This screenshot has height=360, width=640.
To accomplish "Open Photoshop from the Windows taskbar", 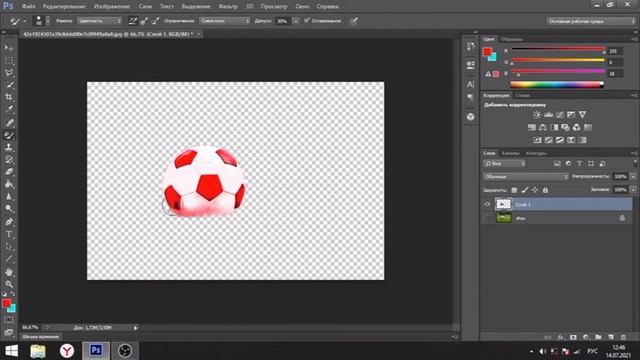I will point(96,351).
